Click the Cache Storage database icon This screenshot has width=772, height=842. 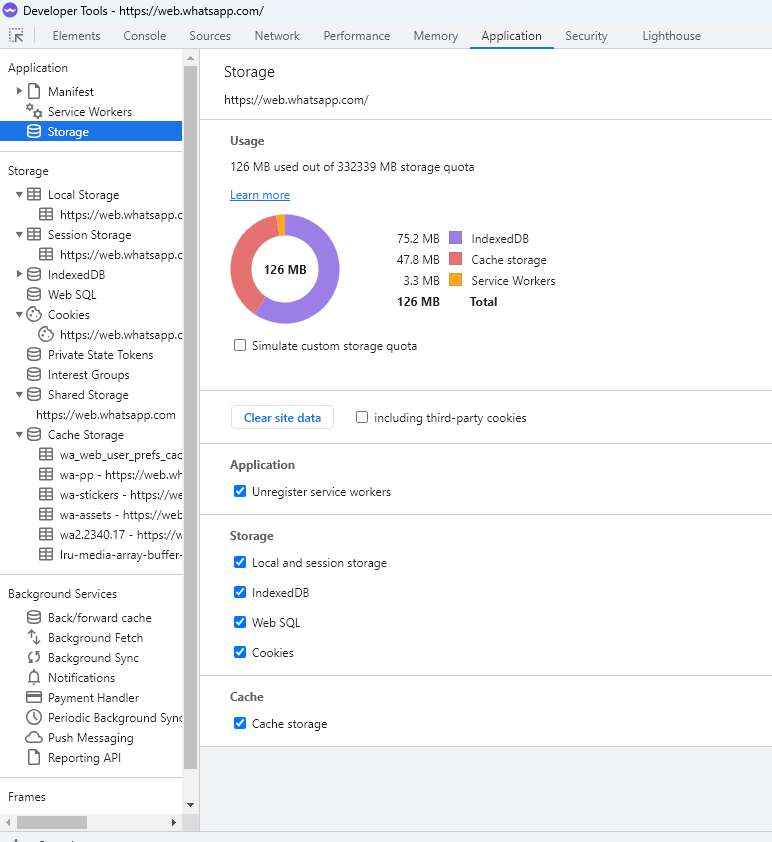click(34, 434)
